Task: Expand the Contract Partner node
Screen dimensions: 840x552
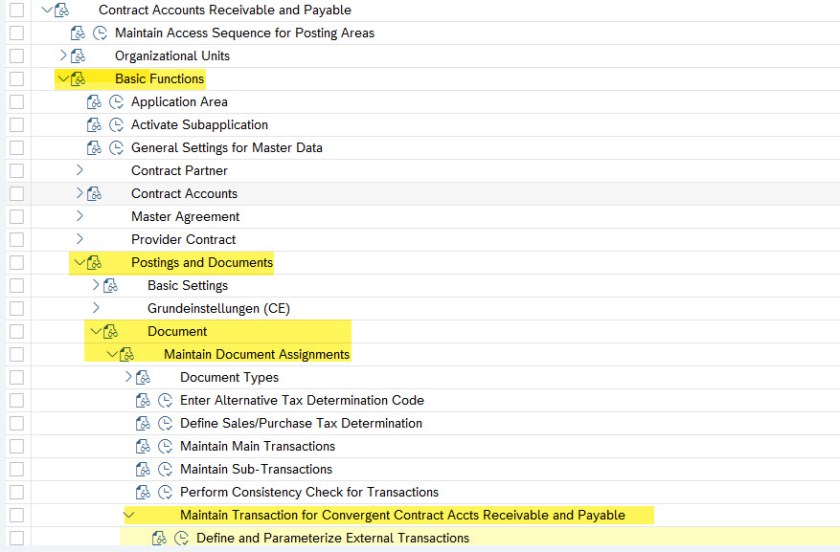Action: coord(79,170)
